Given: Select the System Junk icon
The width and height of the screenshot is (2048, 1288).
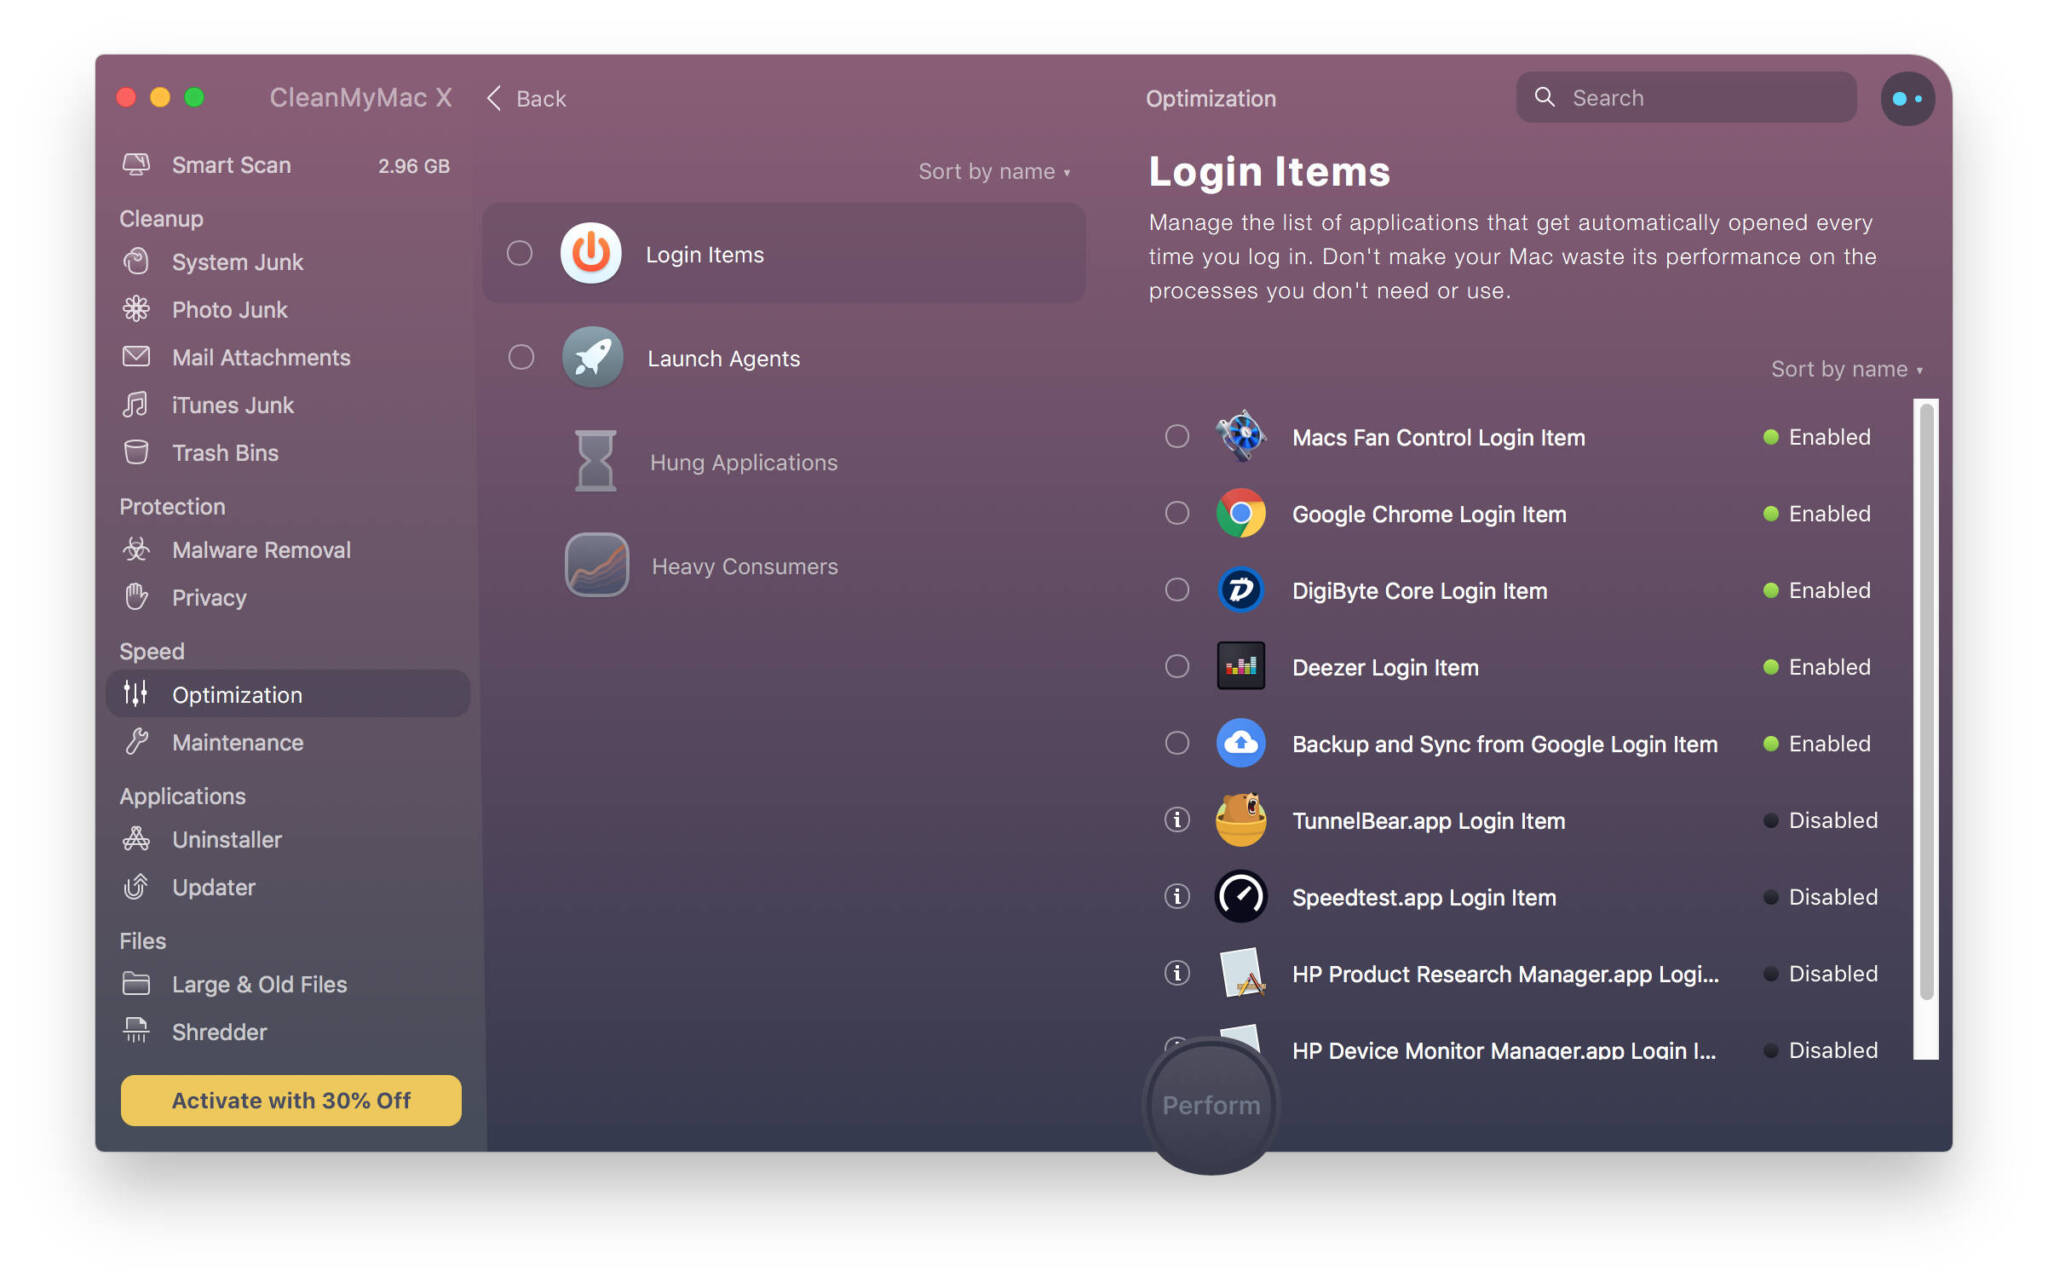Looking at the screenshot, I should tap(135, 263).
